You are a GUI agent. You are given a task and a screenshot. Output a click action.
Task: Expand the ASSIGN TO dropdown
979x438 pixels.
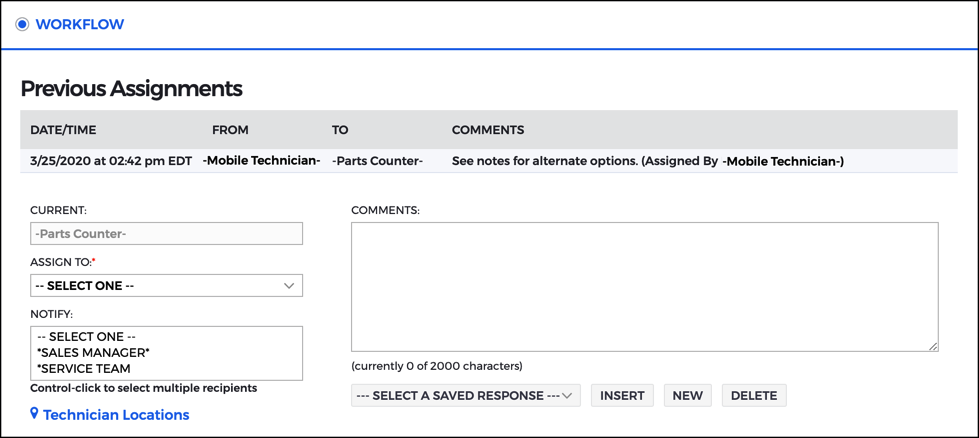(x=166, y=286)
